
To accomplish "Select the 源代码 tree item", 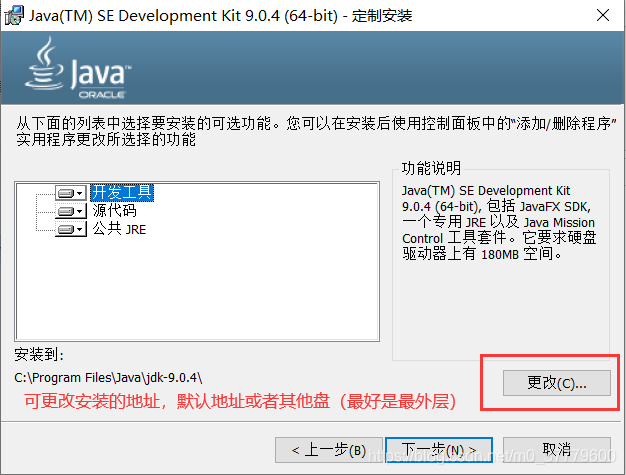I will (x=115, y=211).
